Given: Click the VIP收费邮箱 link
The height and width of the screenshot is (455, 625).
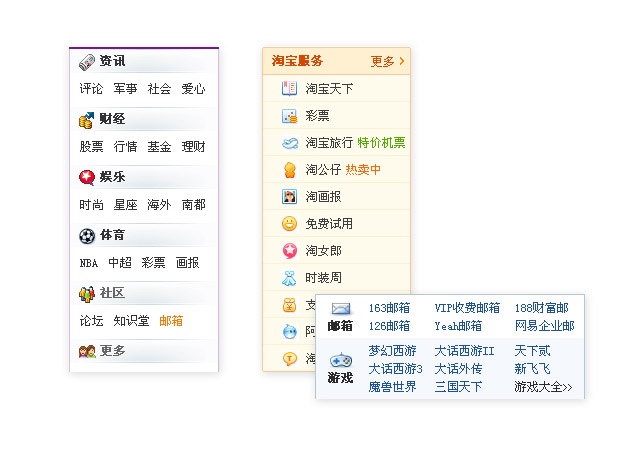Looking at the screenshot, I should (x=467, y=308).
